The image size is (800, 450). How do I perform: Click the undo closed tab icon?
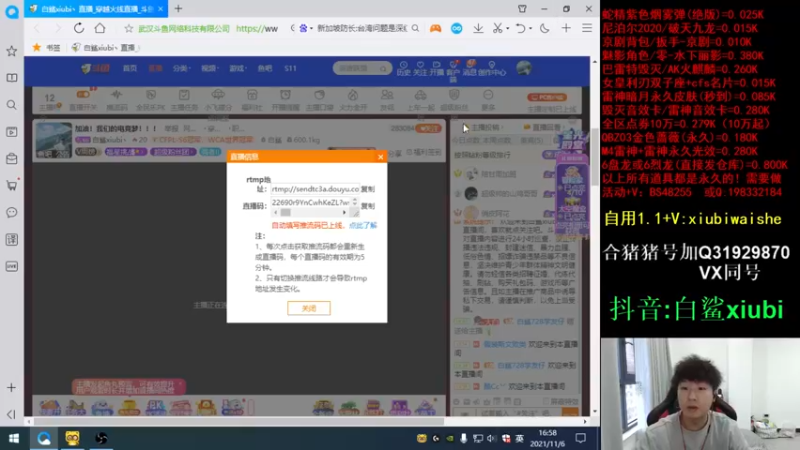click(x=520, y=29)
